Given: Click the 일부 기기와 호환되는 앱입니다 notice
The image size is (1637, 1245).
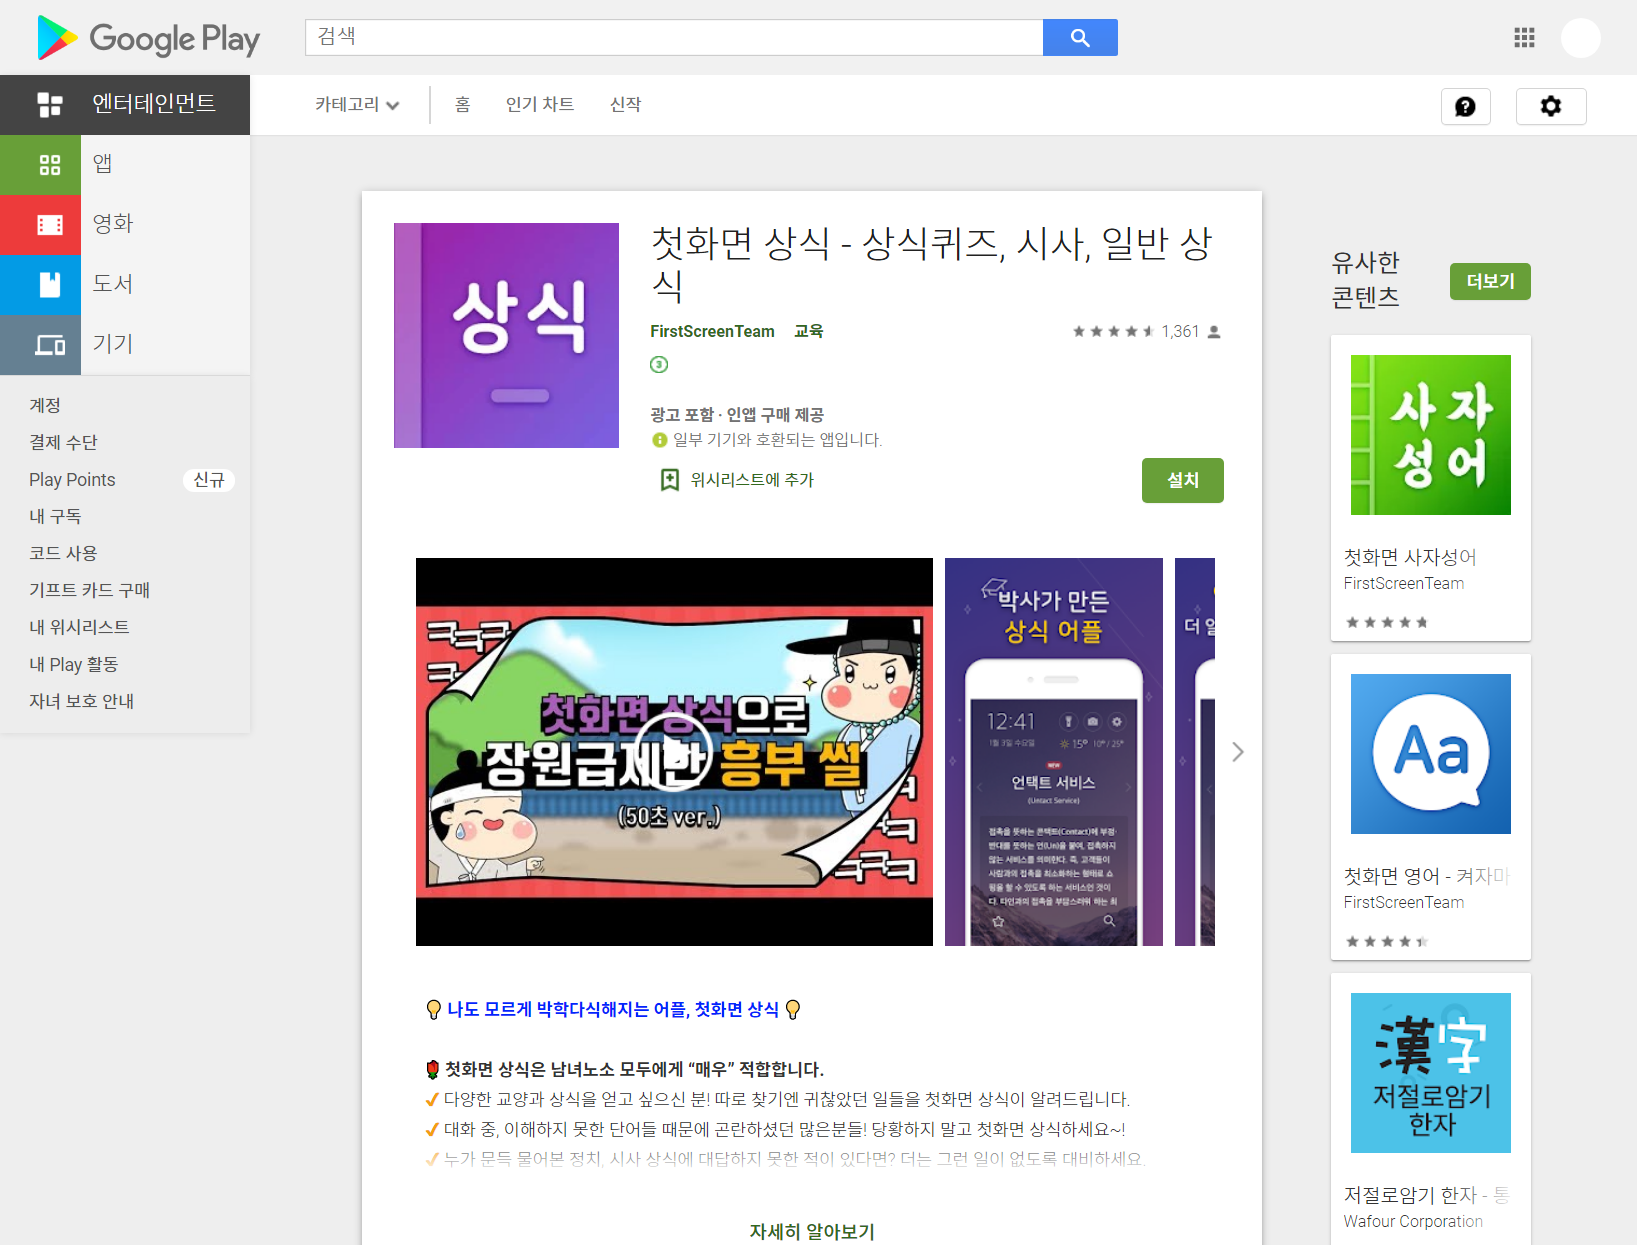Looking at the screenshot, I should point(777,440).
